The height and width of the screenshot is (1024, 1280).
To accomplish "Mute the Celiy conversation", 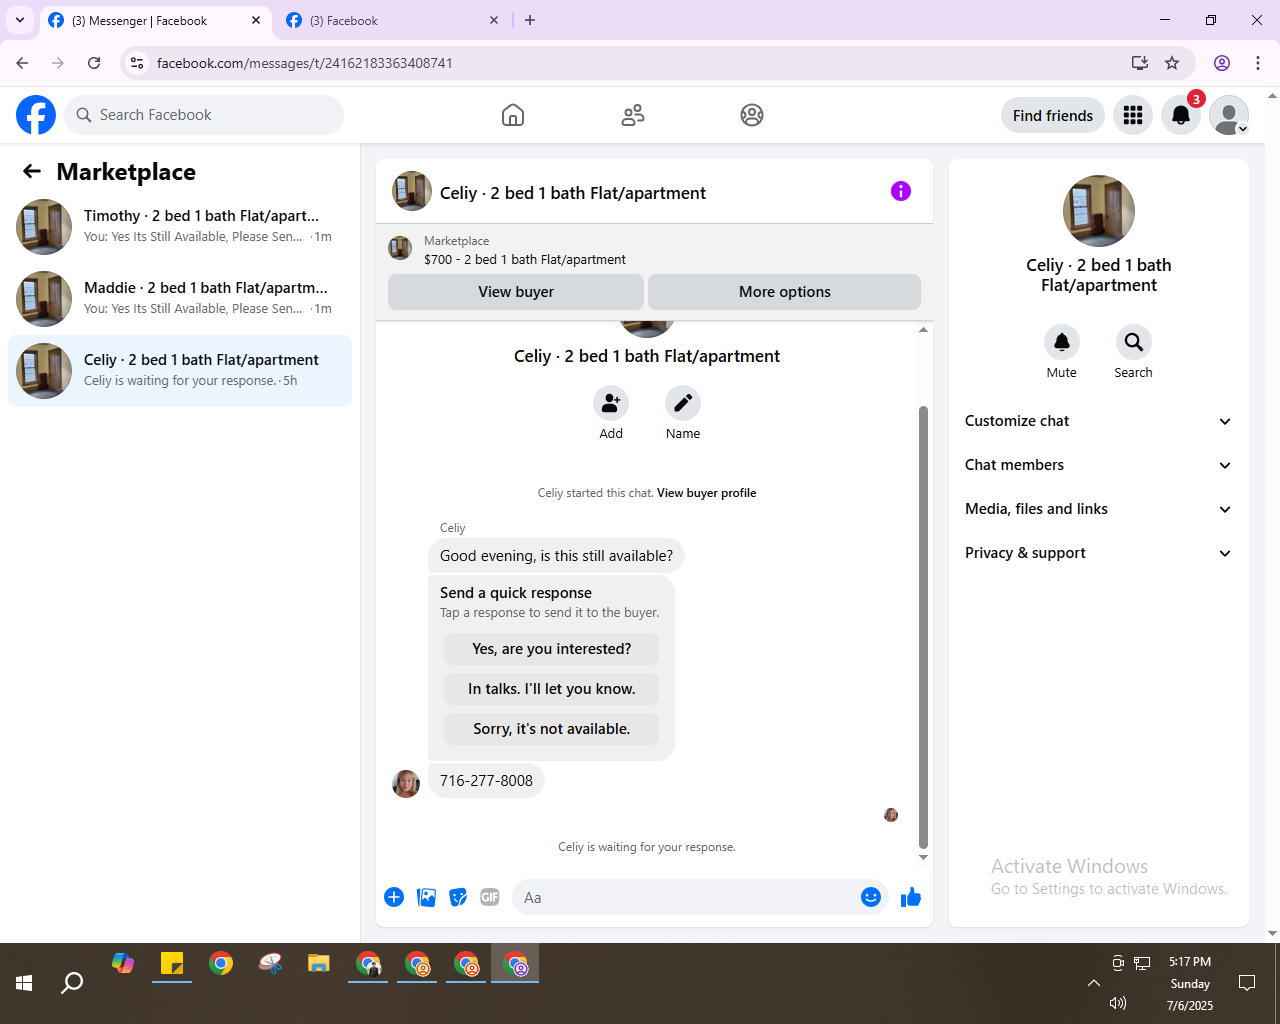I will coord(1062,342).
